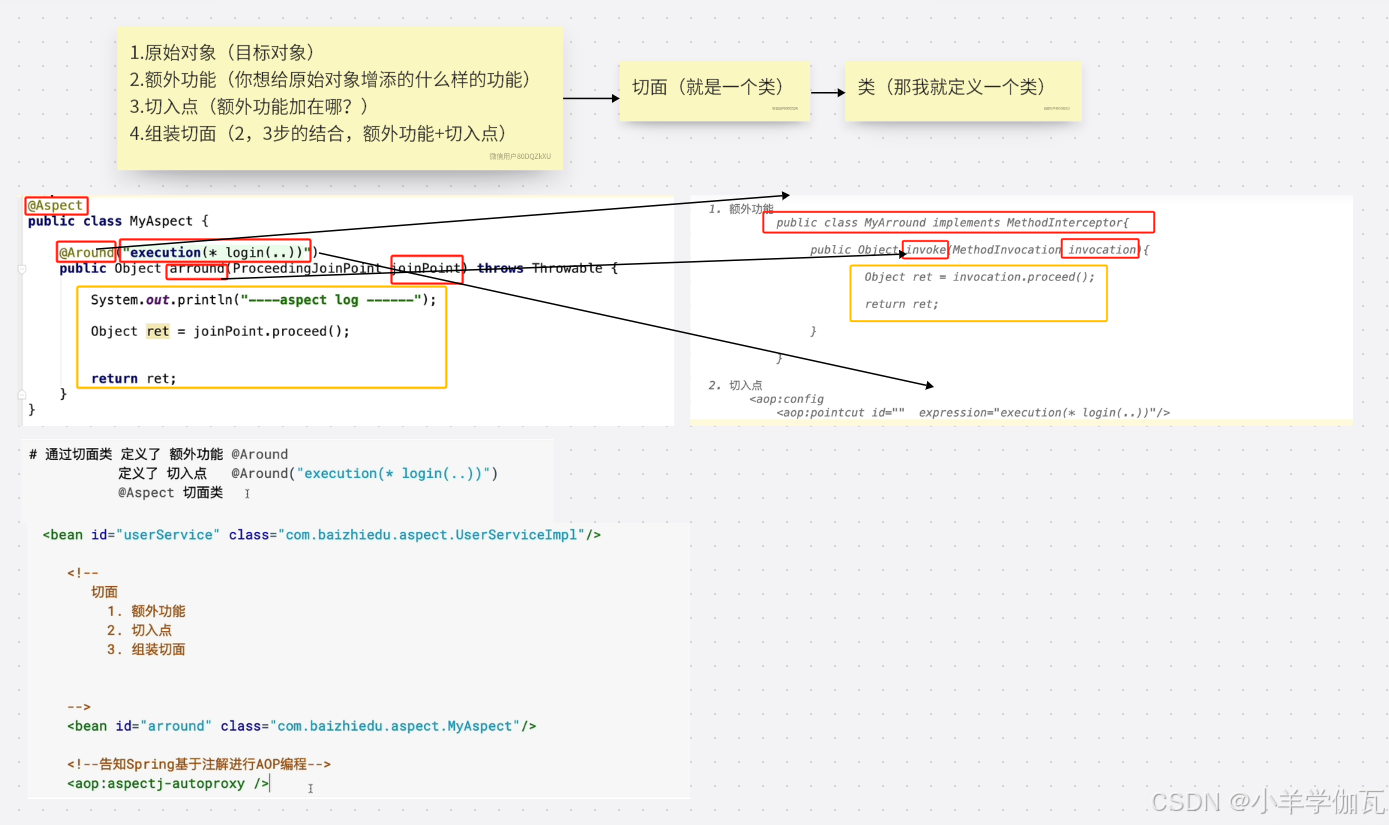Select the red box around "arround" method name
Screen dimensions: 1389x825
pyautogui.click(x=196, y=268)
